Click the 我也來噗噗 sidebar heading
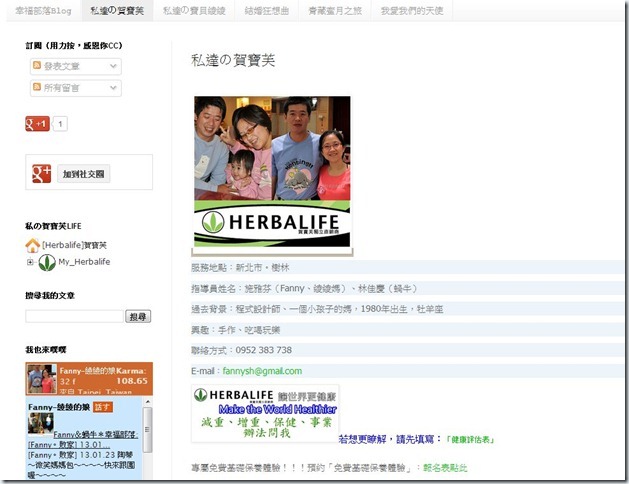Screen dimensions: 629x484 [x=46, y=350]
